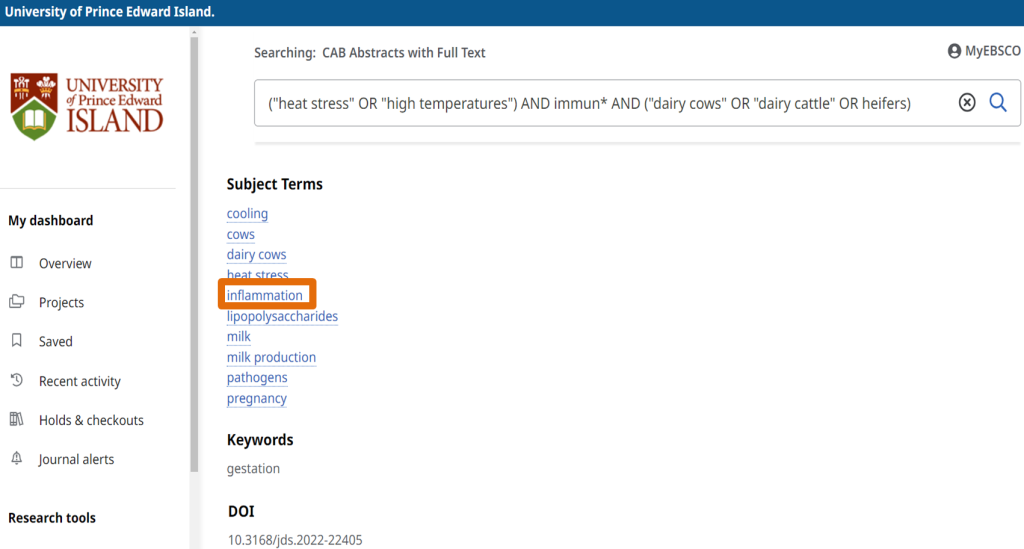This screenshot has width=1024, height=549.
Task: Click the Overview dashboard icon
Action: coord(17,263)
